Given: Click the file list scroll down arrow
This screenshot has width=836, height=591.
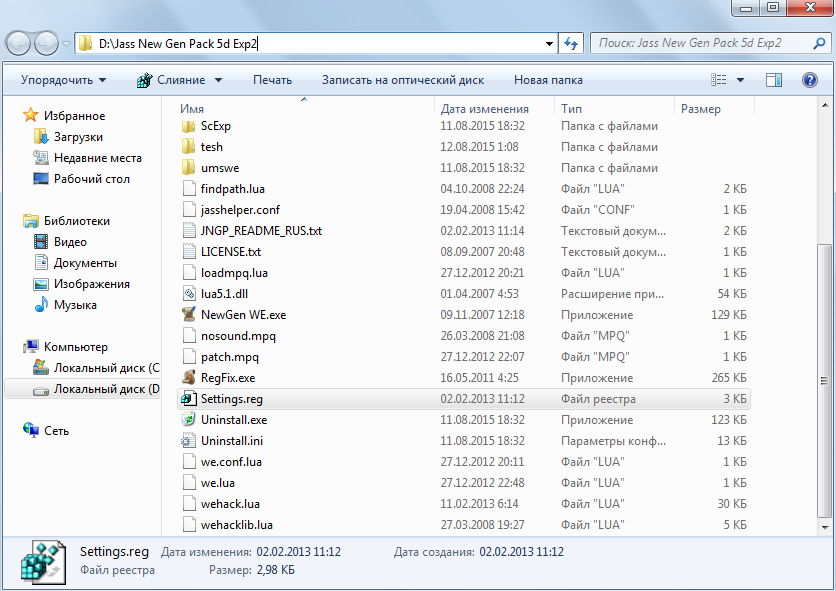Looking at the screenshot, I should point(824,528).
